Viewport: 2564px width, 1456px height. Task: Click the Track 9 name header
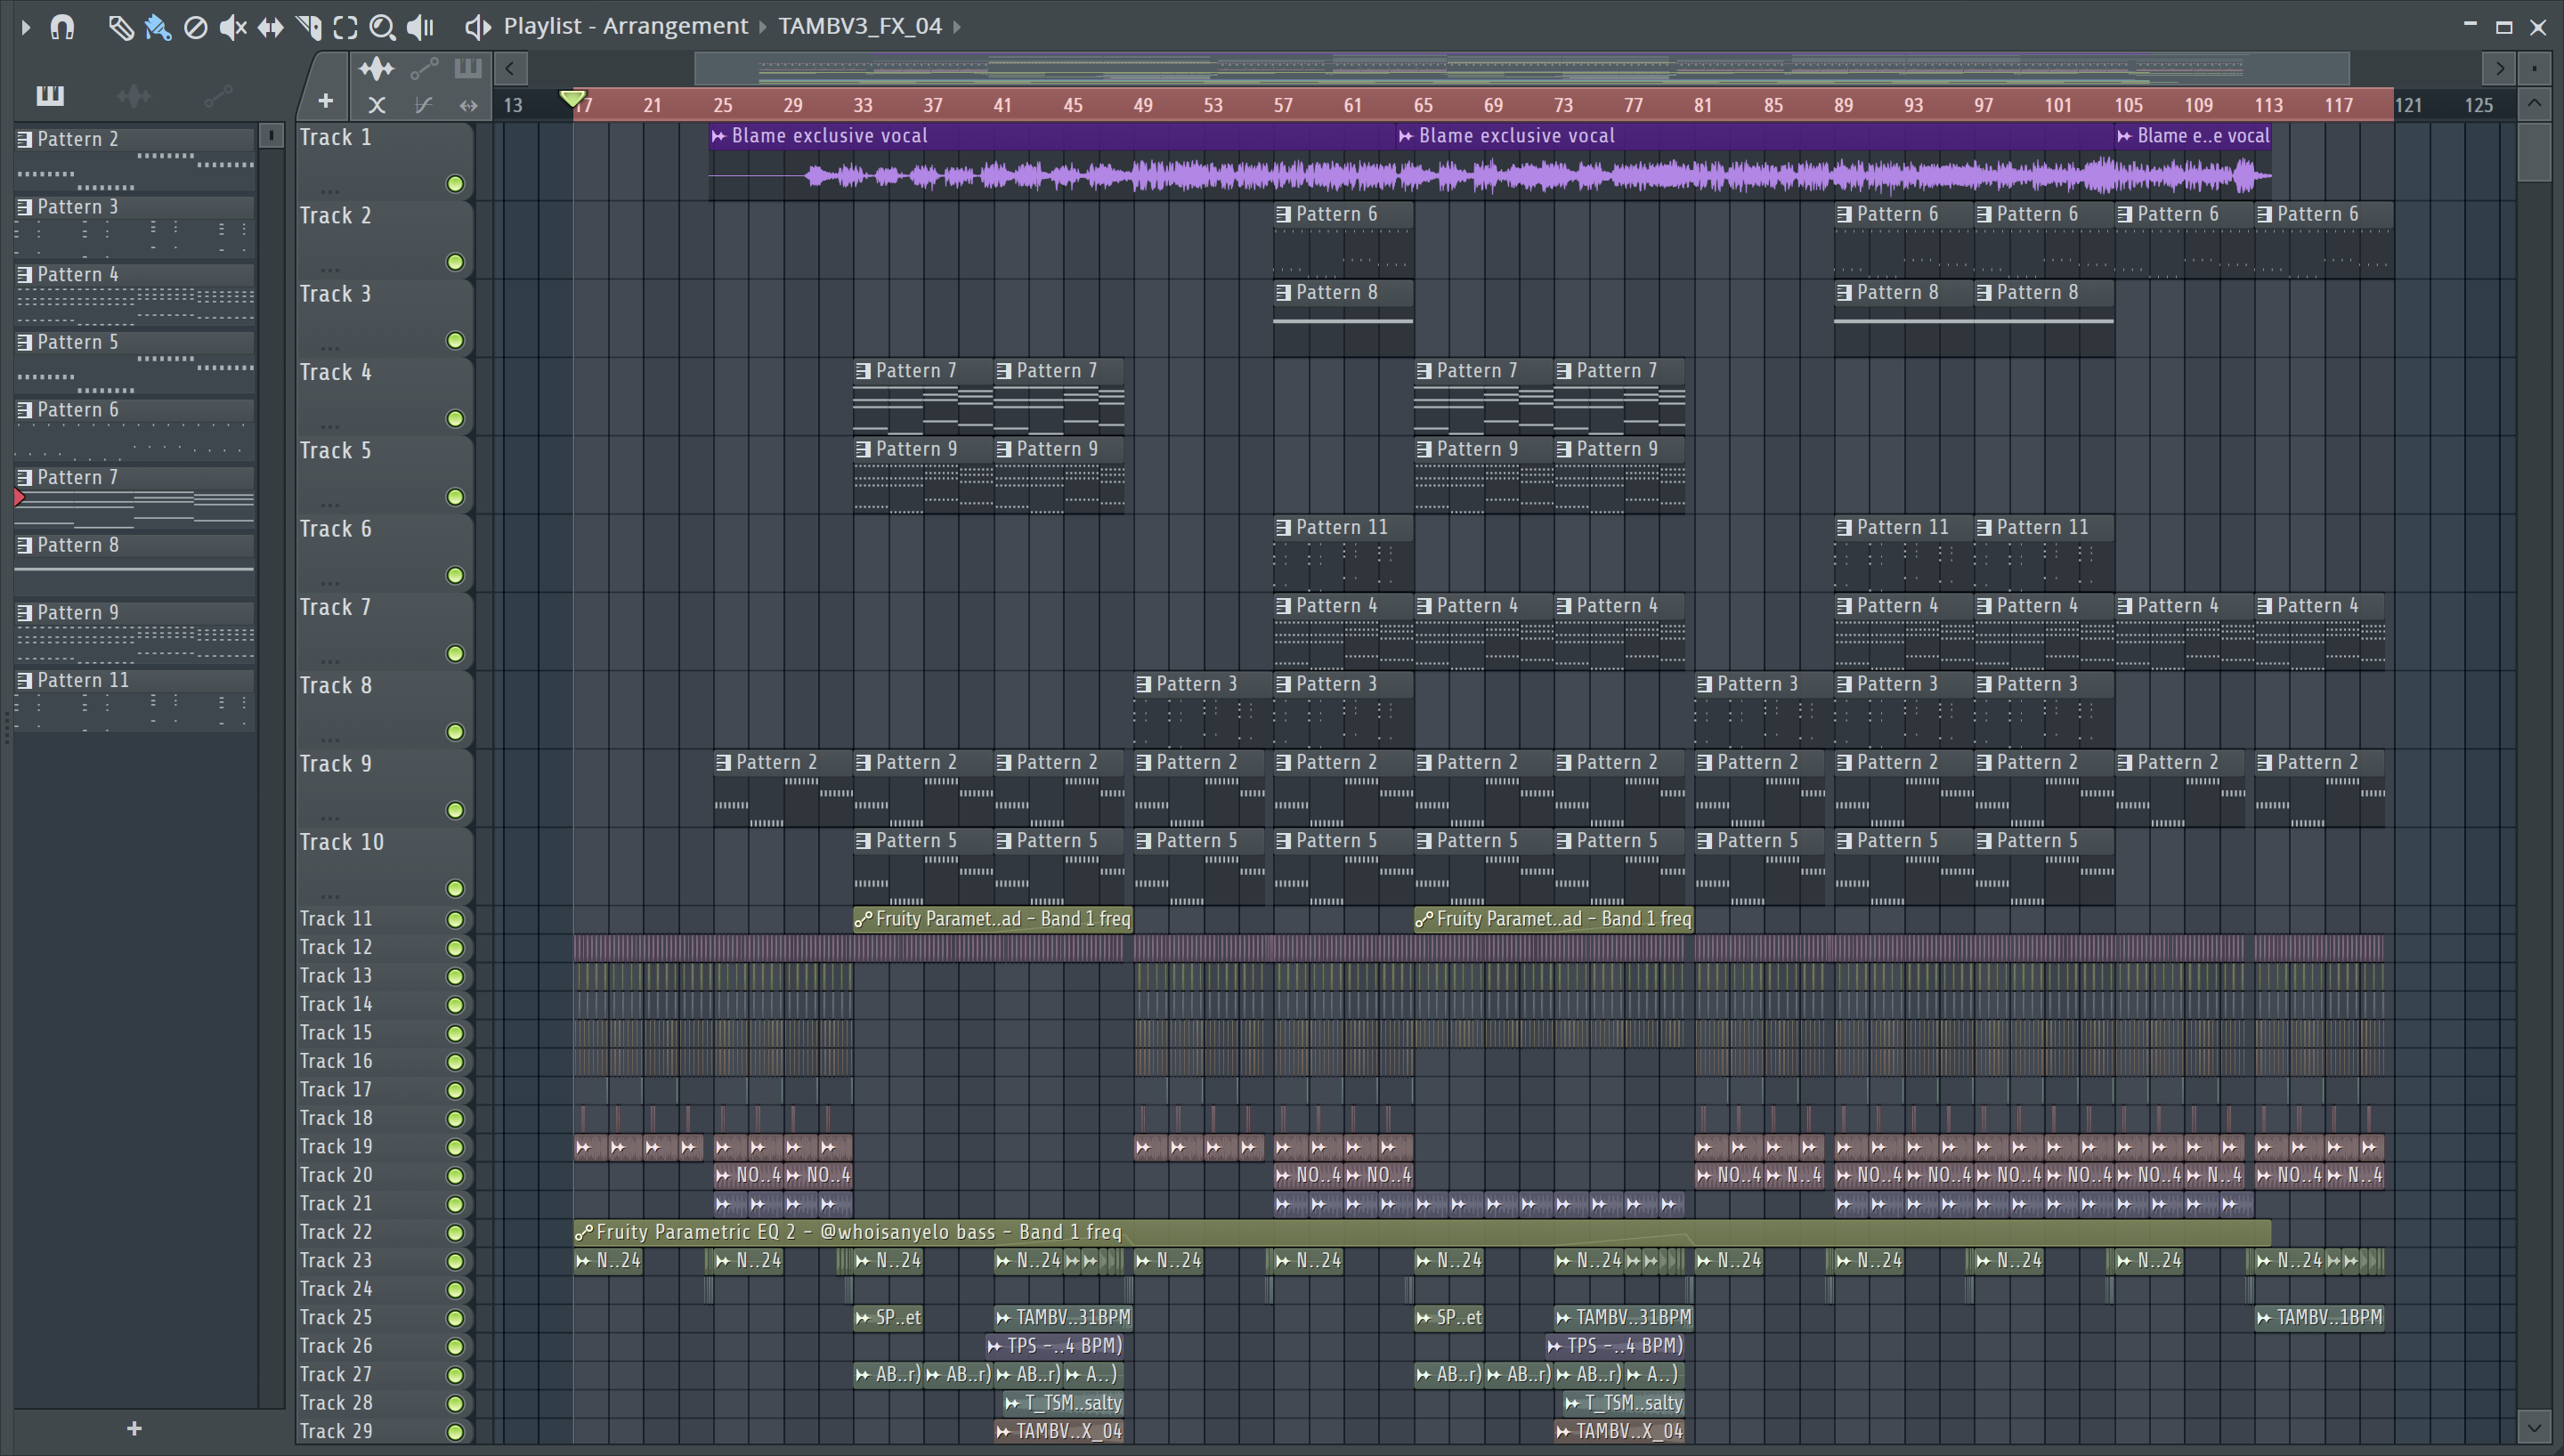pos(336,764)
